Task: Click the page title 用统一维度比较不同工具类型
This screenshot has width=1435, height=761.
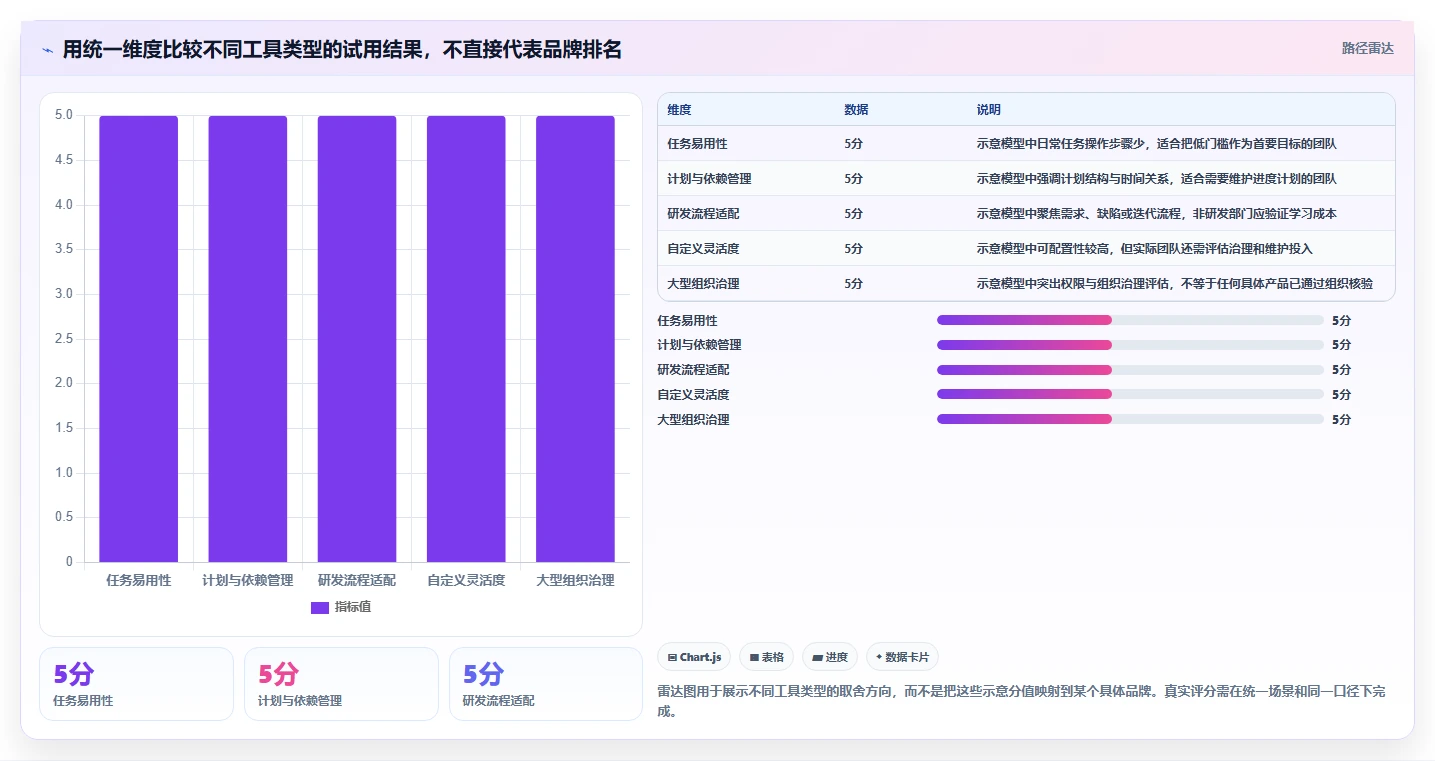Action: point(342,49)
